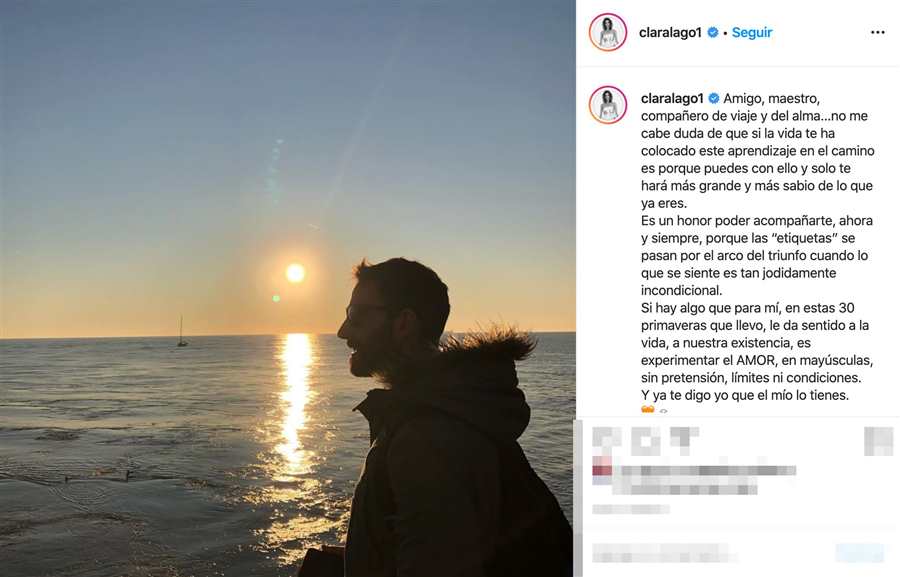Click the blurred share icon

tap(684, 440)
